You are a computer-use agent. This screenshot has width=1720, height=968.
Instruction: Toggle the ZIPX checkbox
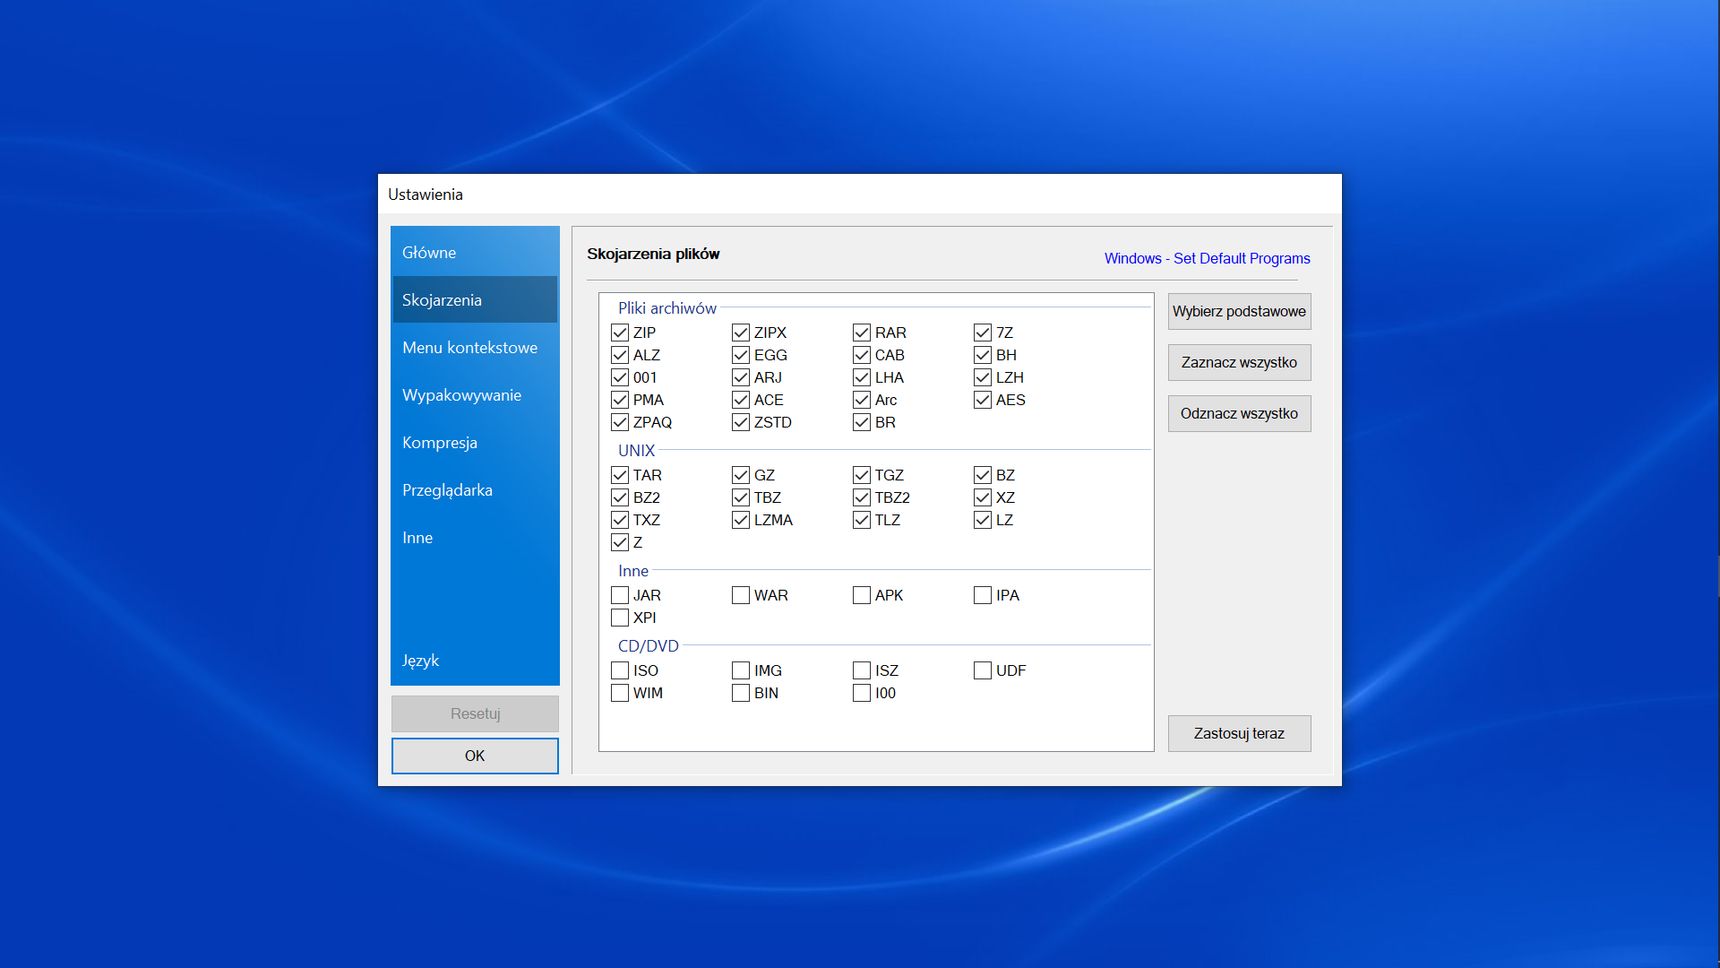[x=741, y=332]
